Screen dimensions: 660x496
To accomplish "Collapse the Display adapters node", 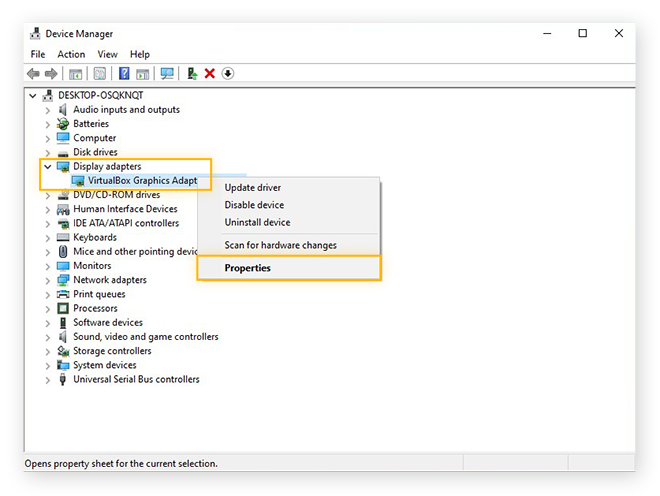I will pos(48,167).
